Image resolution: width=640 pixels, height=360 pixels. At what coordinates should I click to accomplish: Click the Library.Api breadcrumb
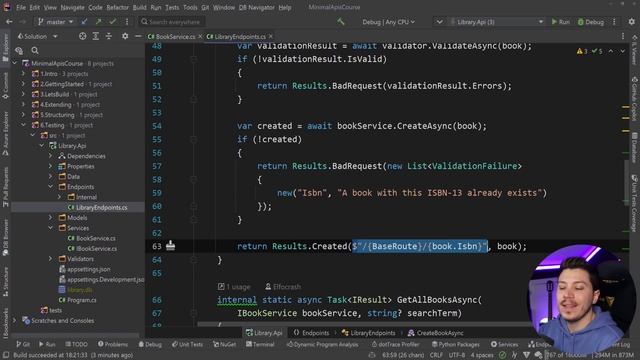tap(264, 333)
